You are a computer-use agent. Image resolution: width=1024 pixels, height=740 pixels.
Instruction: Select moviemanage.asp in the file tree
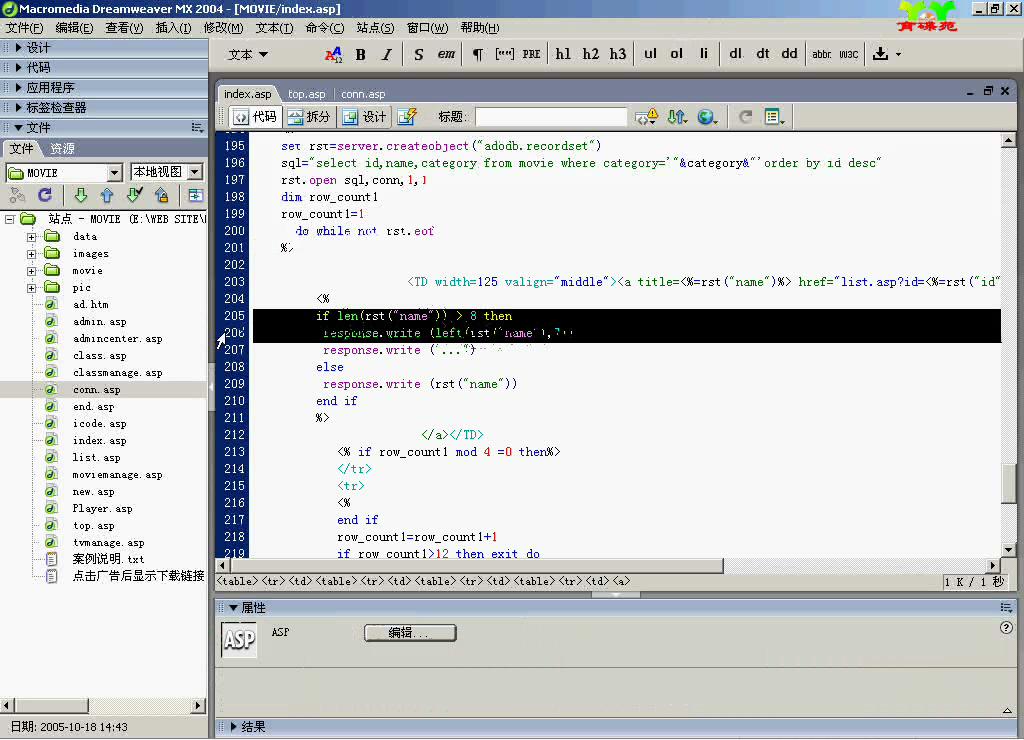pos(118,474)
